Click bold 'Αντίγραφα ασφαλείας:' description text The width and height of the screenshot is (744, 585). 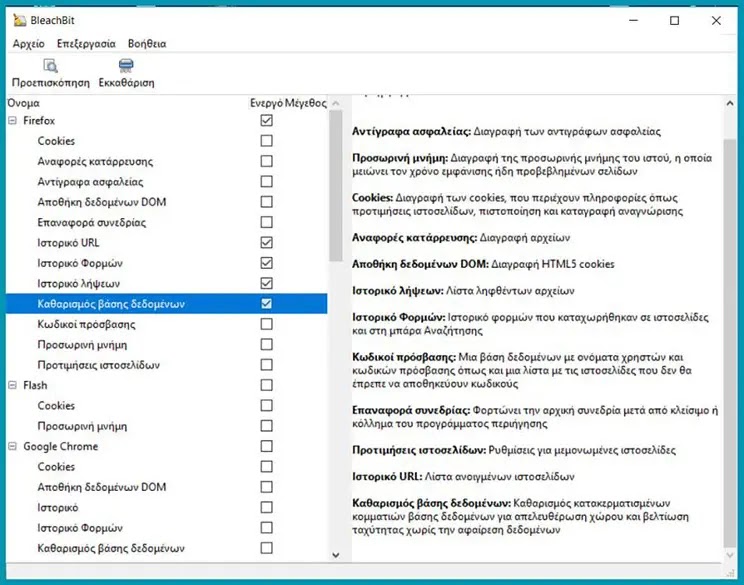point(411,131)
